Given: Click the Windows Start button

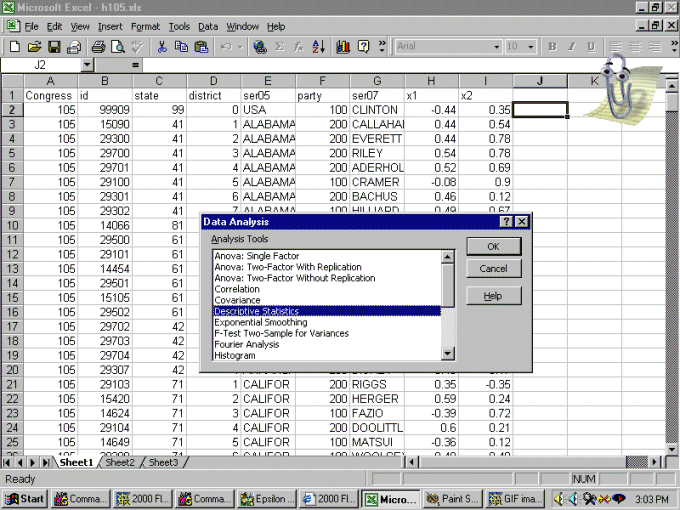Looking at the screenshot, I should click(25, 498).
